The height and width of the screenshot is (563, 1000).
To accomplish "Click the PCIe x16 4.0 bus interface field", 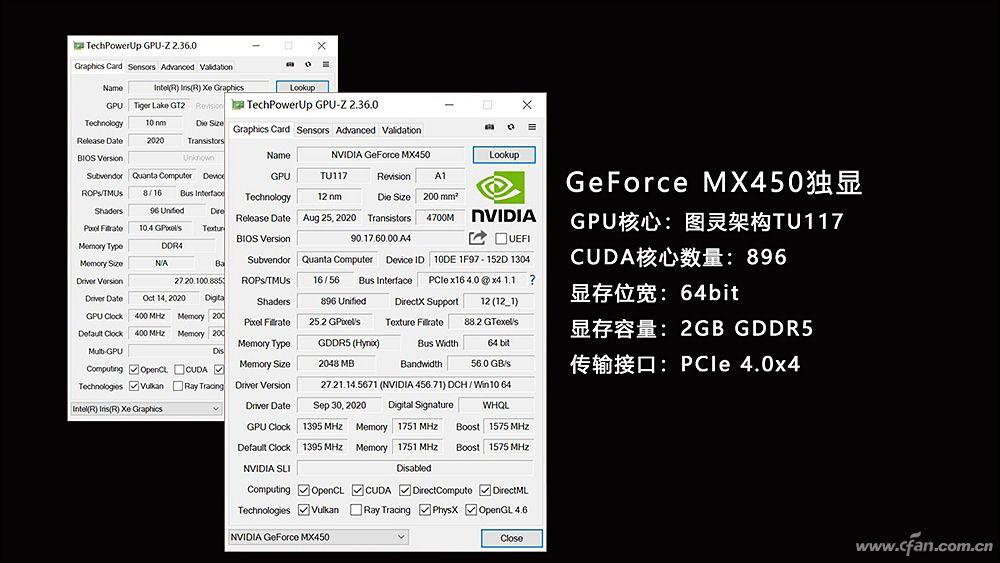I will pos(472,280).
